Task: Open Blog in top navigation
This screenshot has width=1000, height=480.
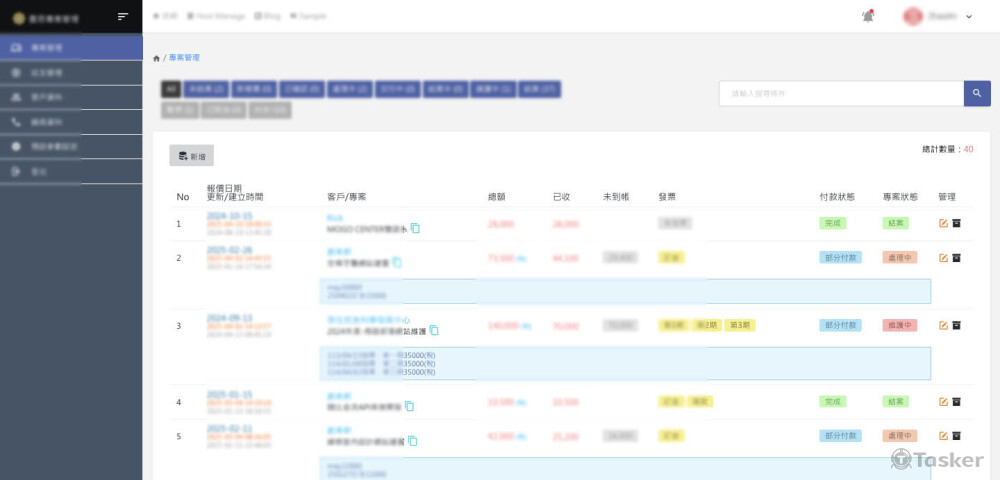Action: [268, 16]
